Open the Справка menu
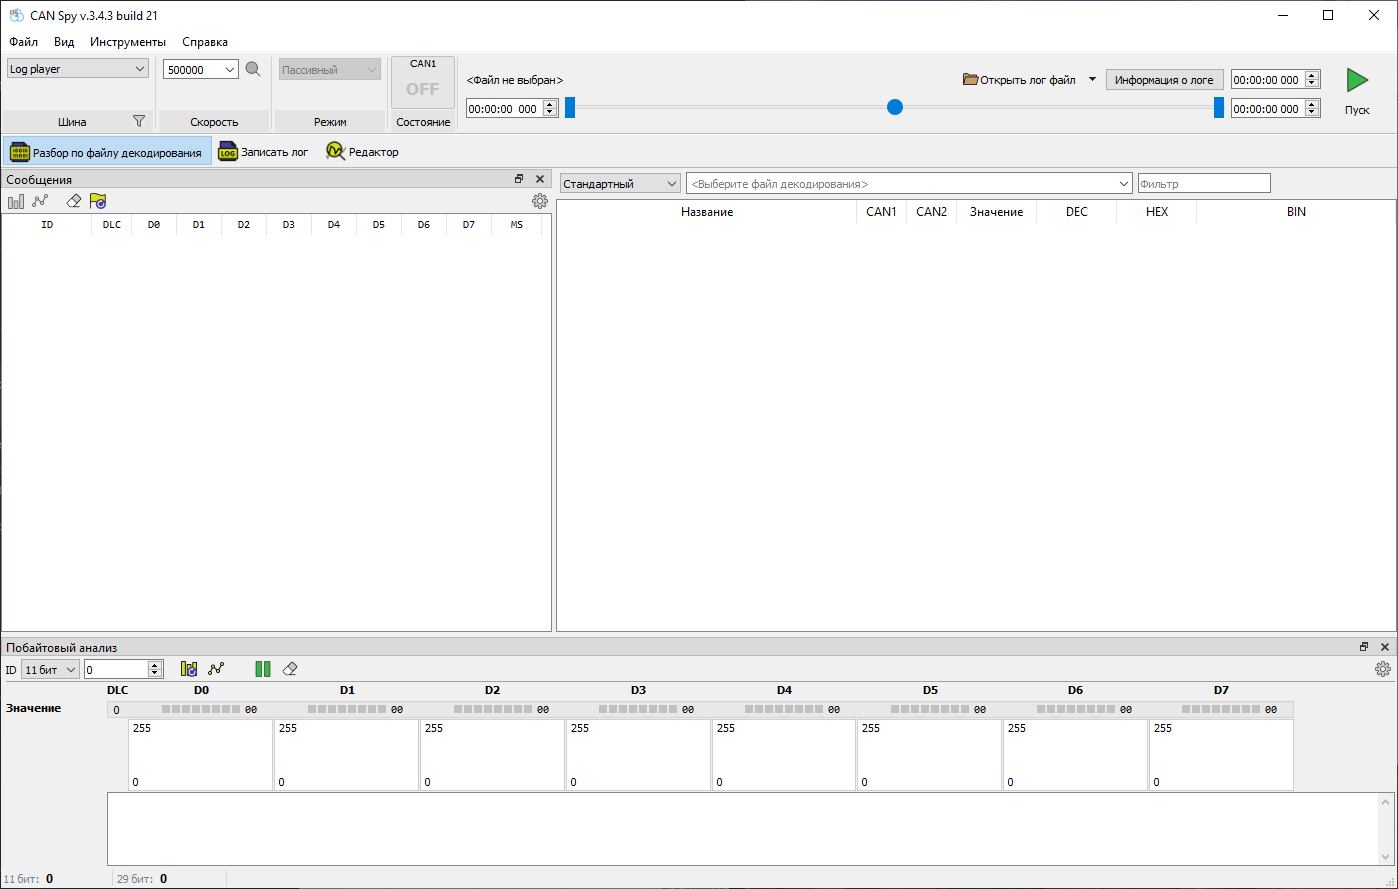Image resolution: width=1398 pixels, height=889 pixels. click(205, 42)
